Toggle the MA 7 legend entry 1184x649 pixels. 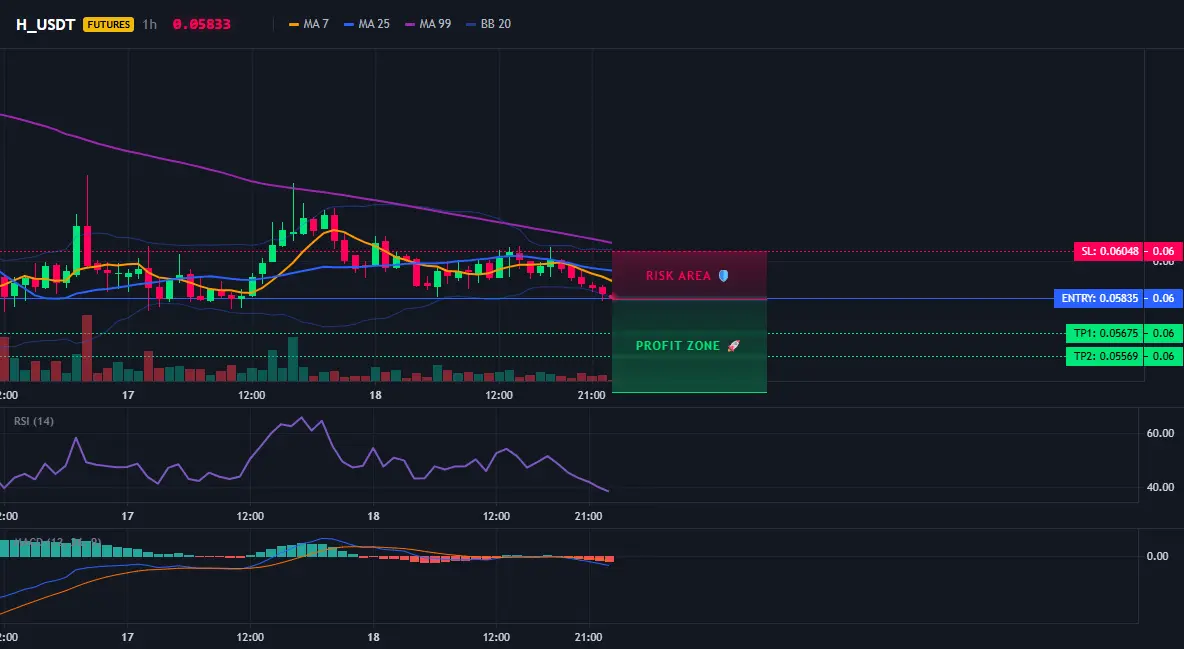[309, 24]
